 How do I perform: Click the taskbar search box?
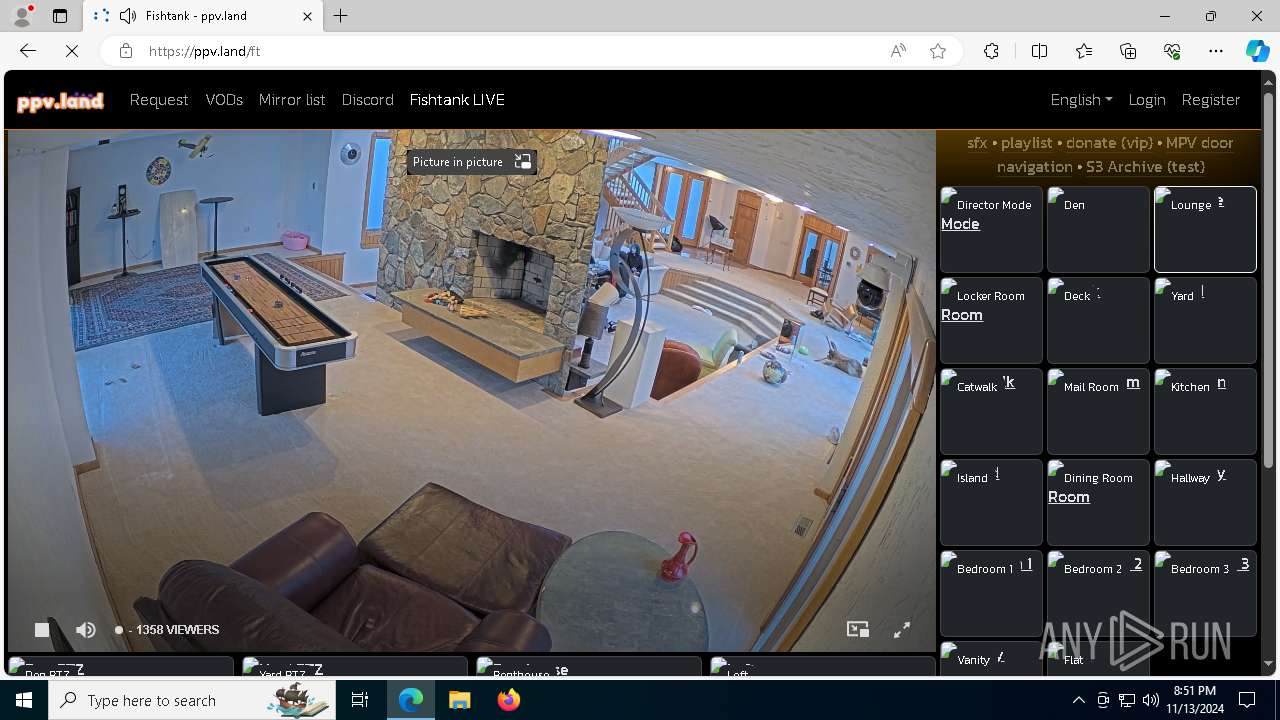point(192,700)
